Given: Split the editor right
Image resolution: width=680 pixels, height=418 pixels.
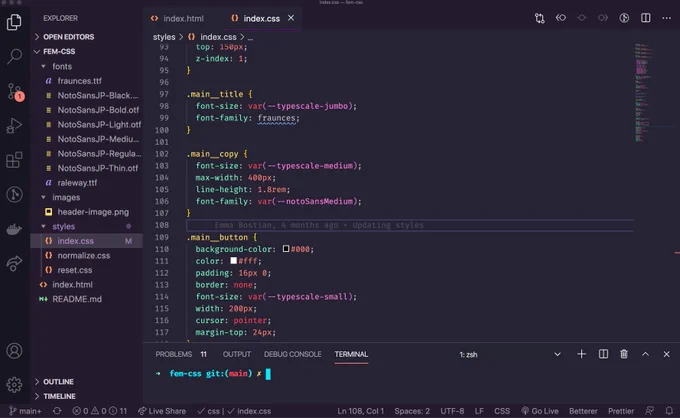Looking at the screenshot, I should click(646, 18).
